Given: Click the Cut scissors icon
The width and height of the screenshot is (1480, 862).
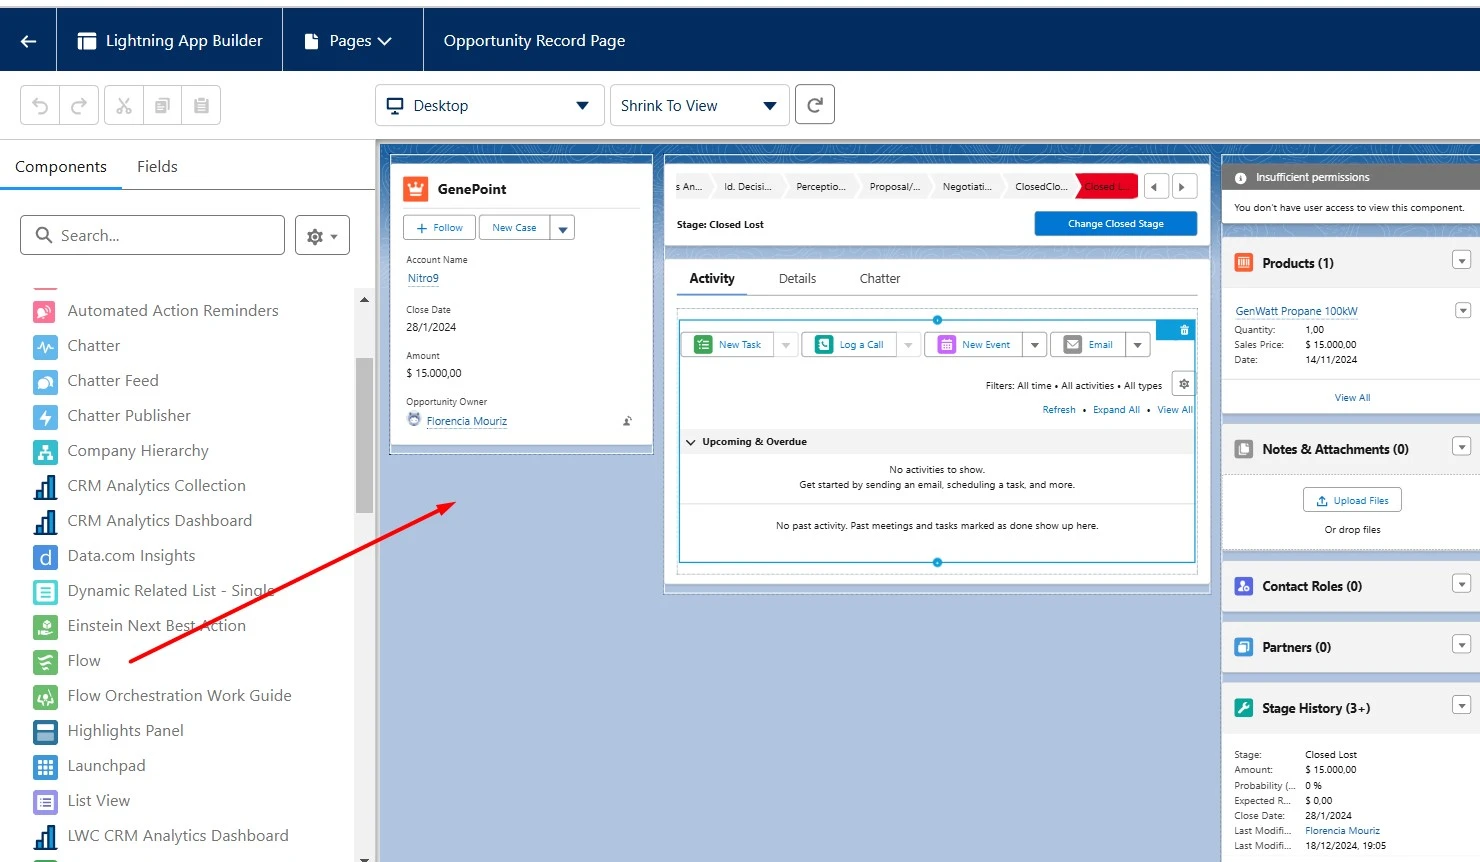Looking at the screenshot, I should tap(124, 105).
